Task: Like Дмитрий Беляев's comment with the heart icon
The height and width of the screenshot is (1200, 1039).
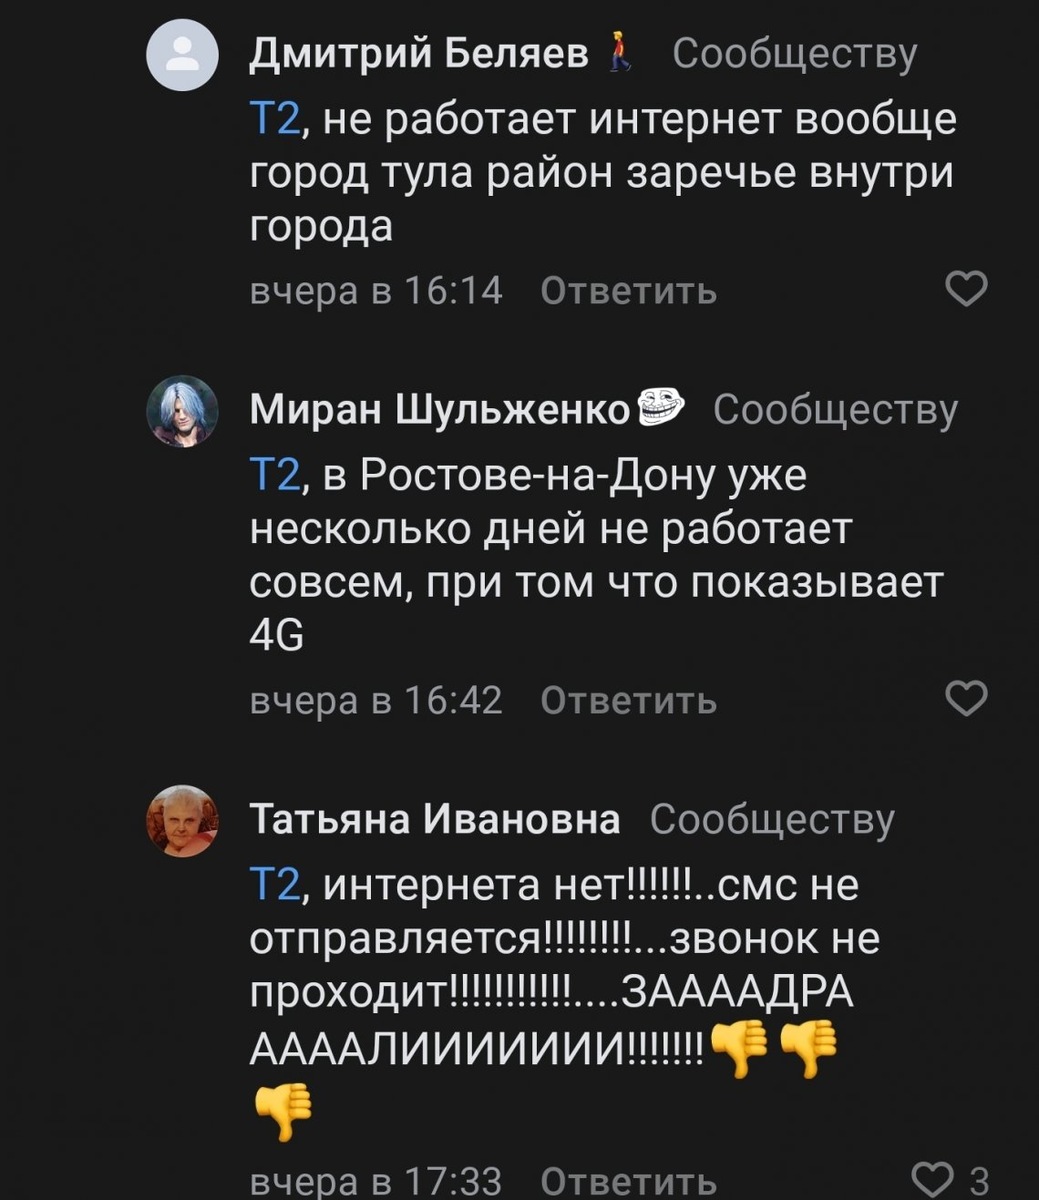Action: tap(965, 291)
